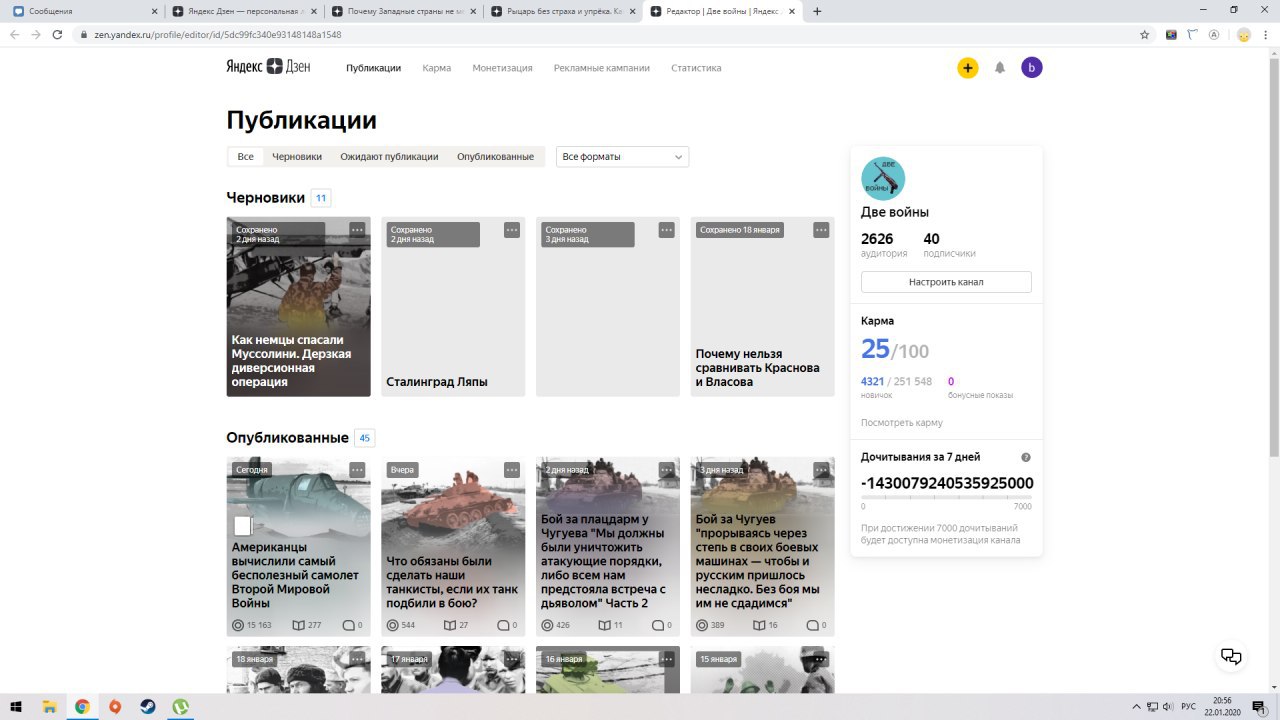Click views count icon on Американцы article
The image size is (1280, 720).
238,625
